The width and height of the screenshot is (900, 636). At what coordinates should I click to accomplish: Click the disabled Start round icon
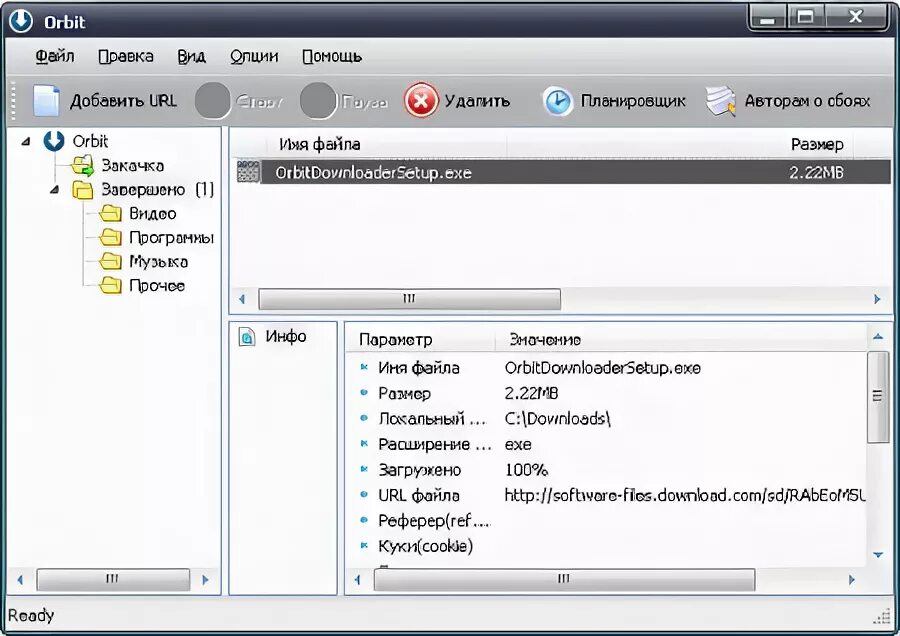tap(213, 100)
